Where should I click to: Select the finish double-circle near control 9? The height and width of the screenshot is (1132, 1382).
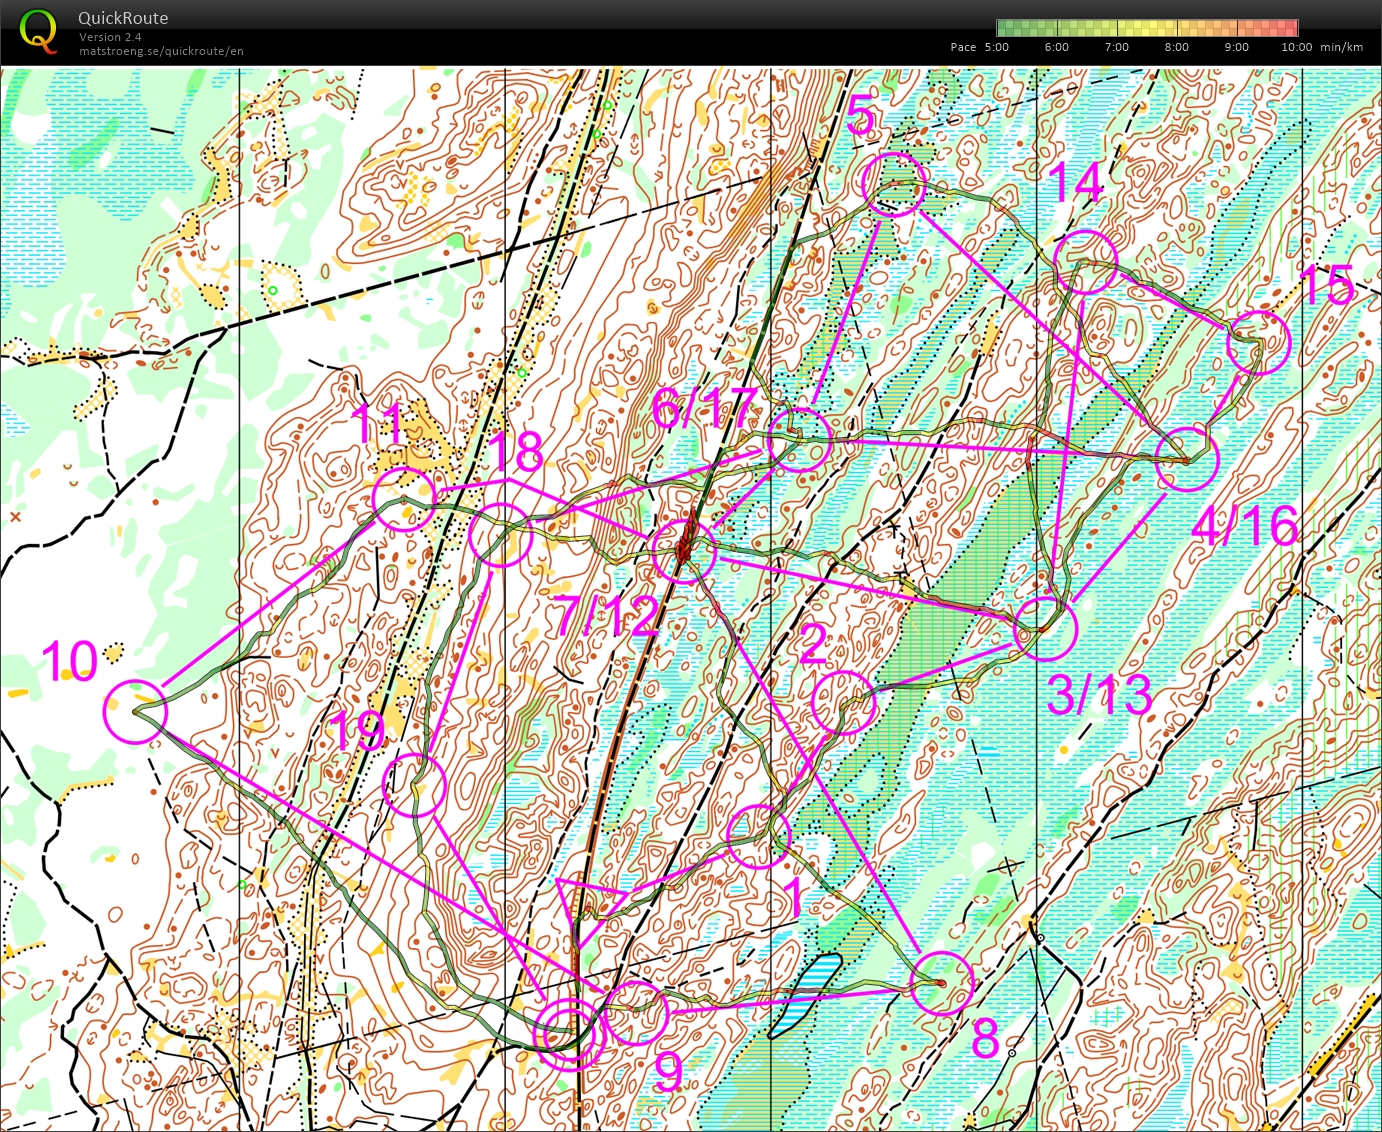pyautogui.click(x=568, y=1030)
